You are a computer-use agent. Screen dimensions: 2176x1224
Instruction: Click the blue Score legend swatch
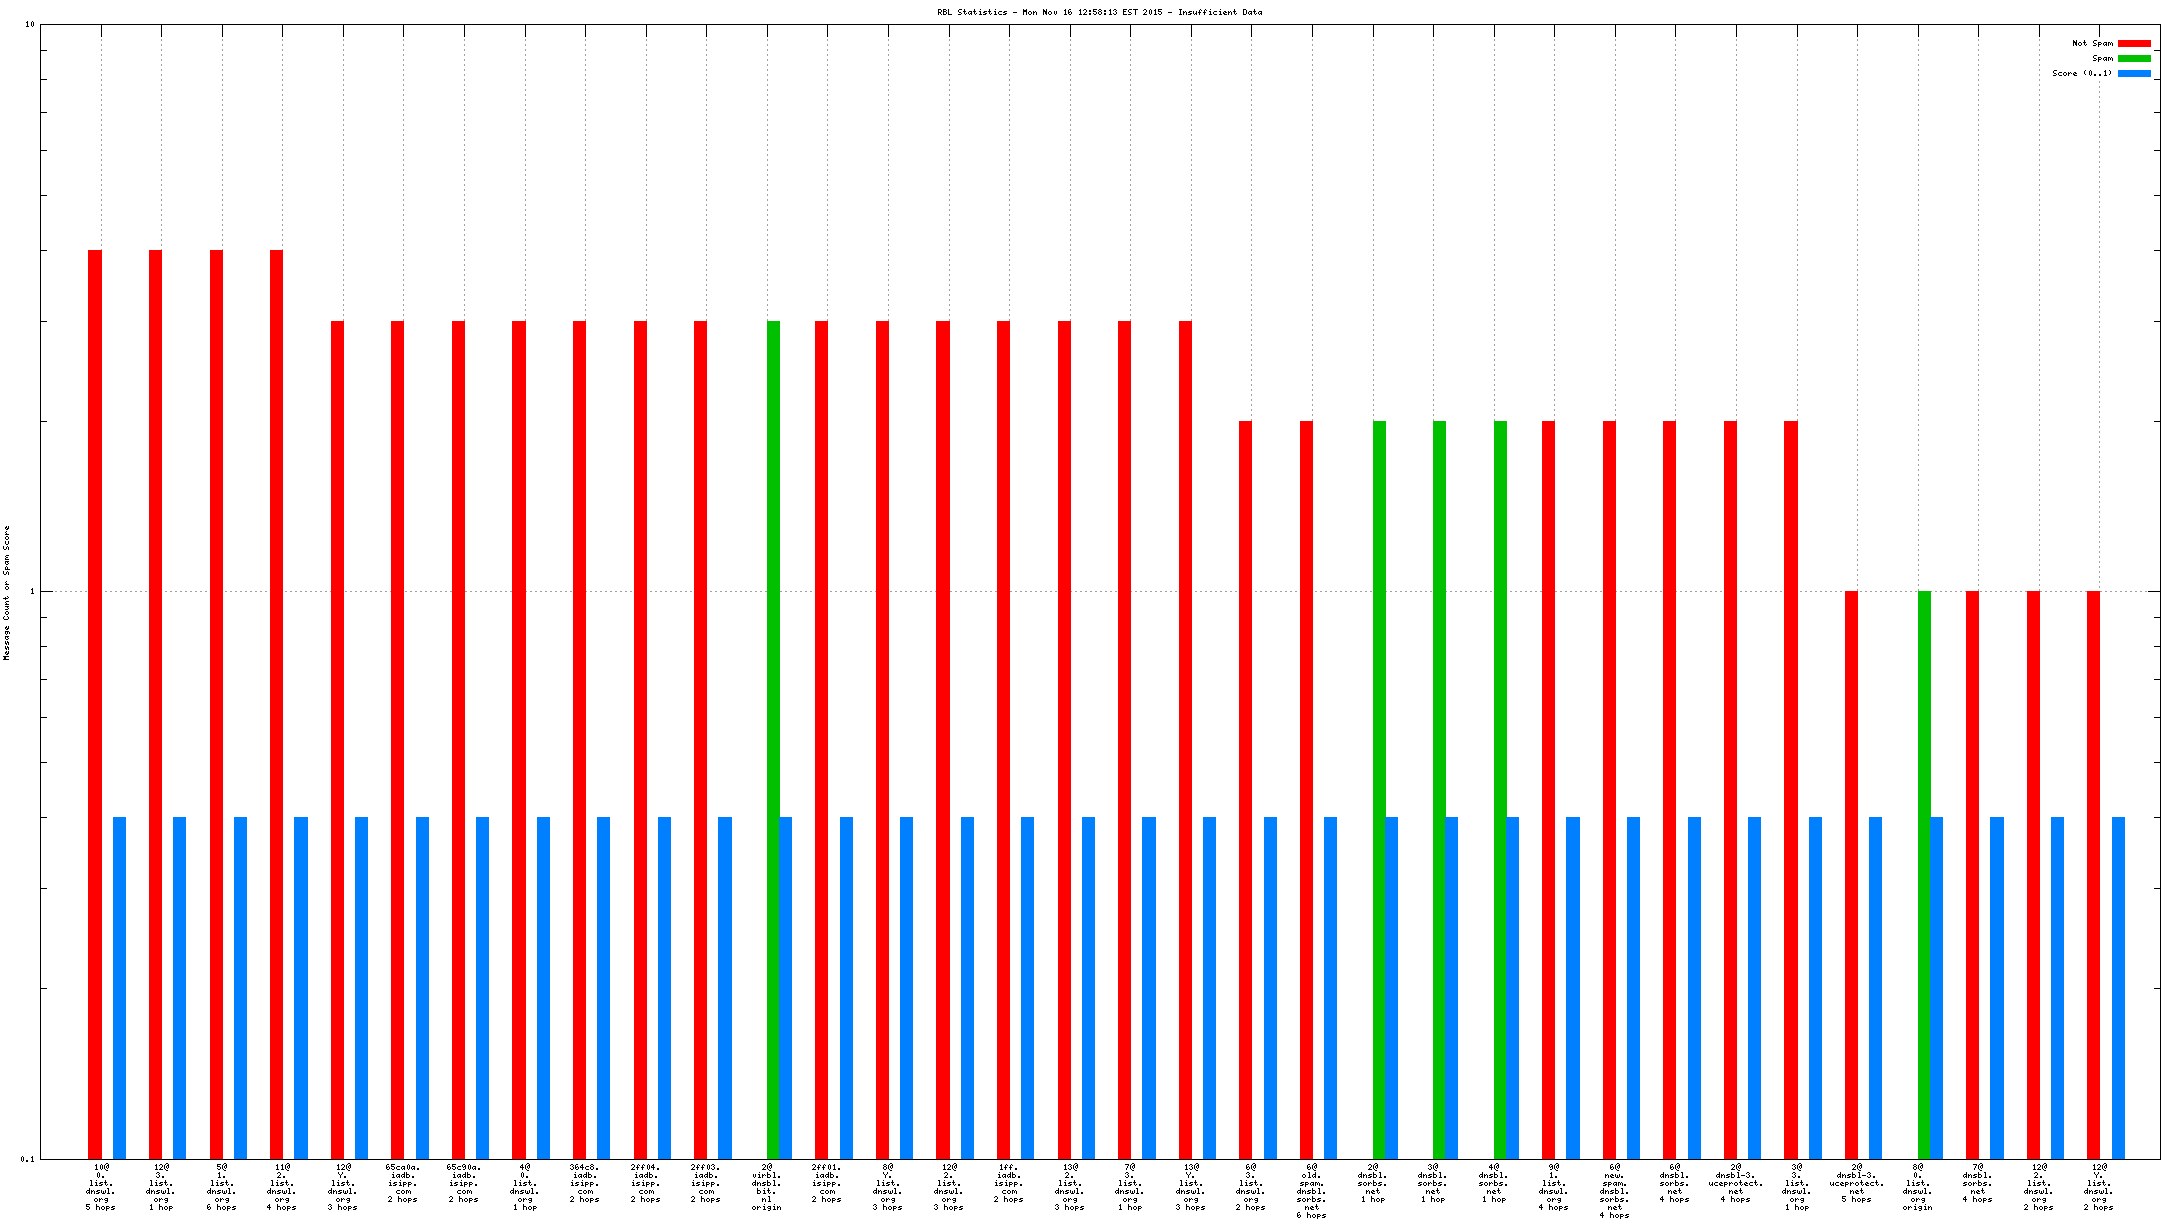[2134, 74]
